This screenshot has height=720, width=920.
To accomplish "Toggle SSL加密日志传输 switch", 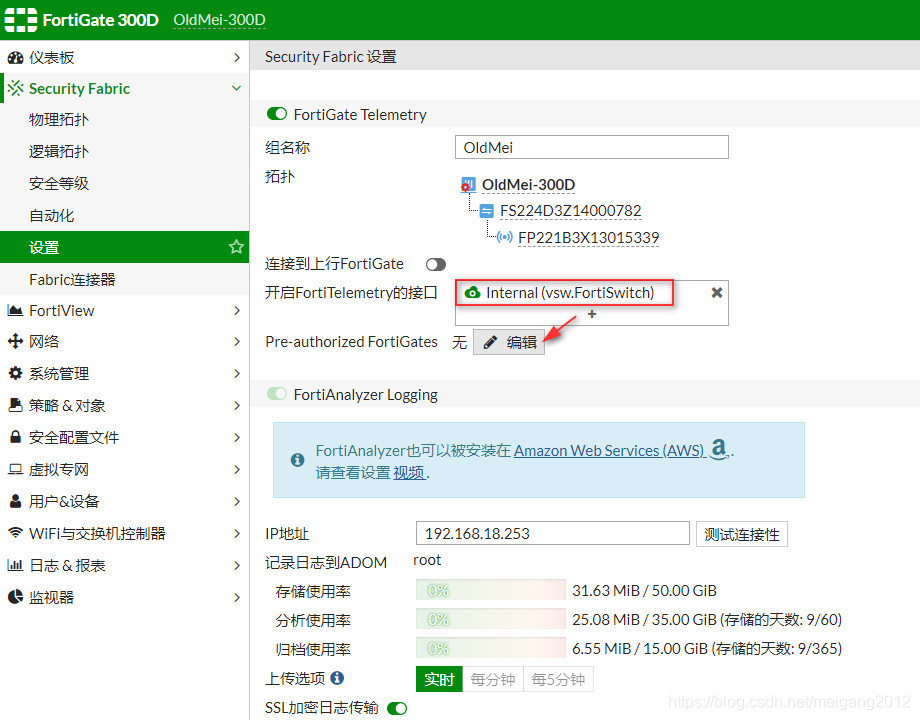I will point(397,708).
